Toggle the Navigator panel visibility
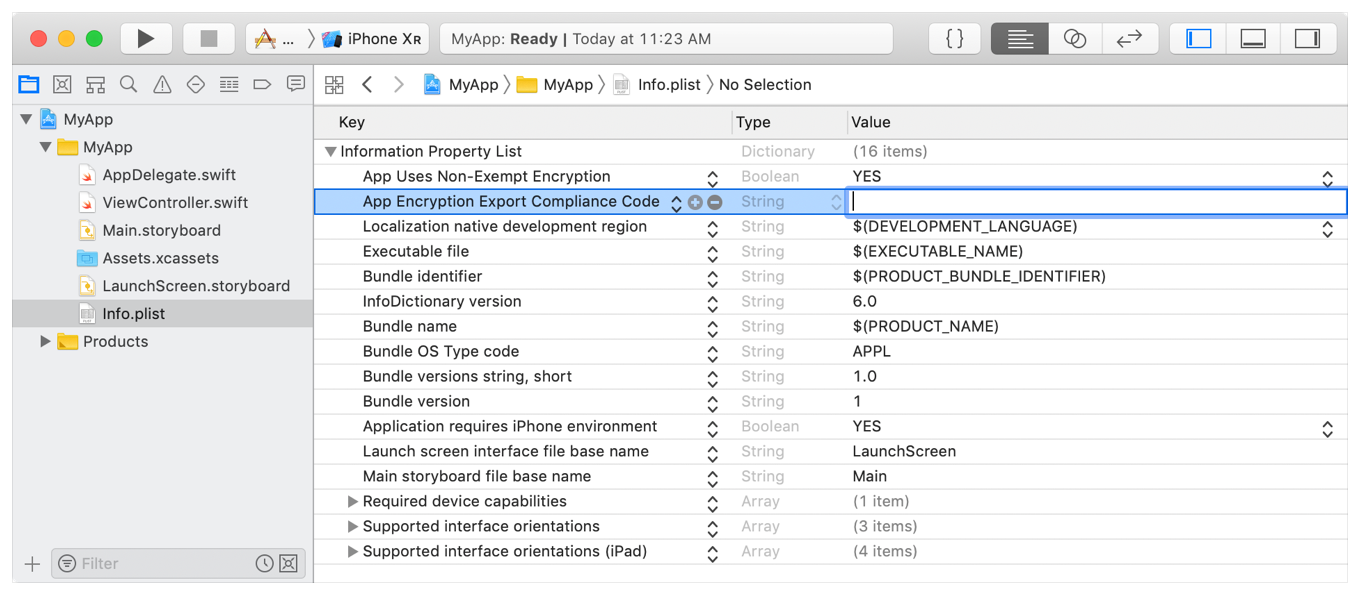This screenshot has width=1360, height=595. pos(1198,39)
